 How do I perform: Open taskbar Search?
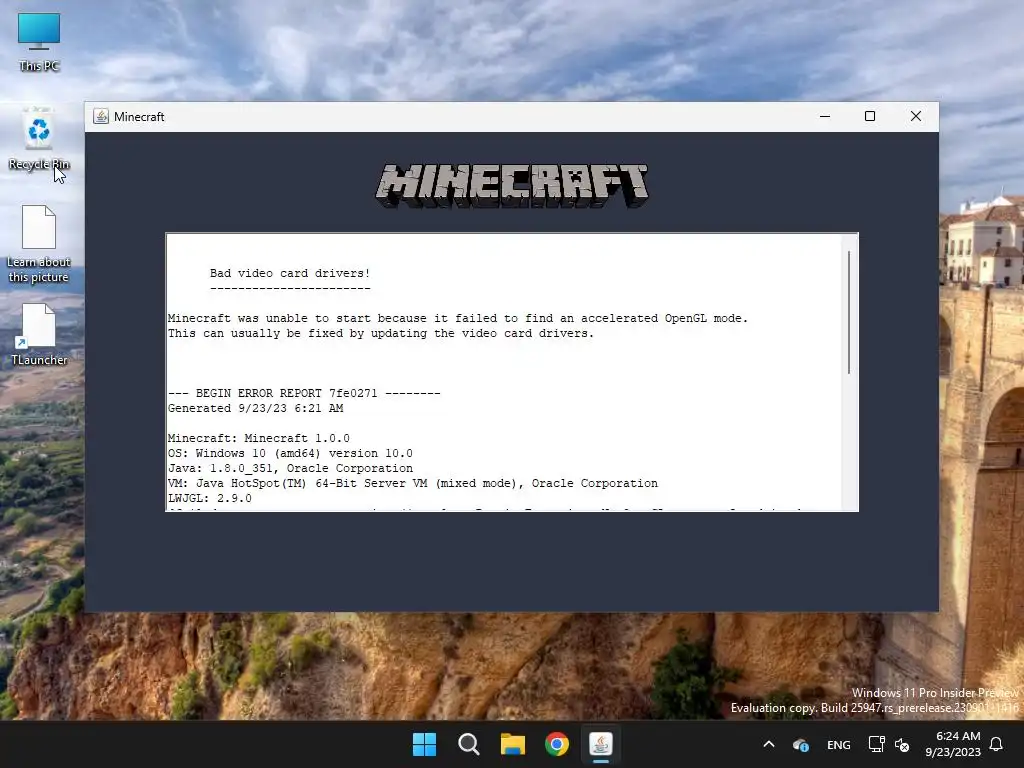click(x=469, y=744)
